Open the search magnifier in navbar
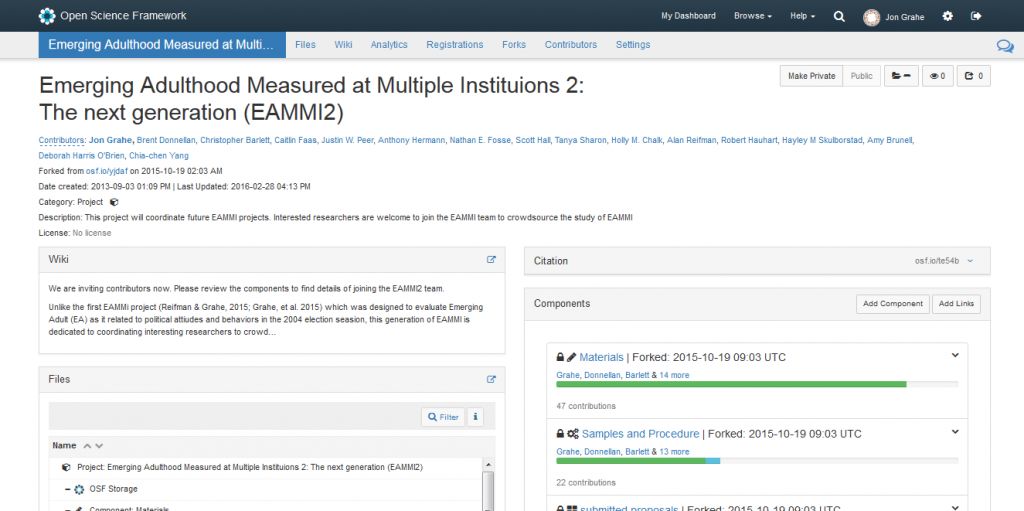This screenshot has height=511, width=1024. click(839, 16)
